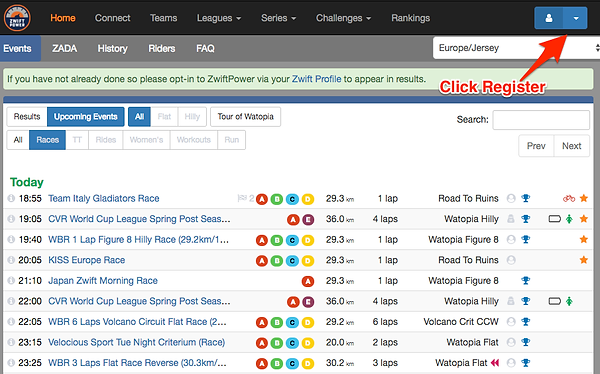
Task: Focus the Search input field
Action: (x=541, y=120)
